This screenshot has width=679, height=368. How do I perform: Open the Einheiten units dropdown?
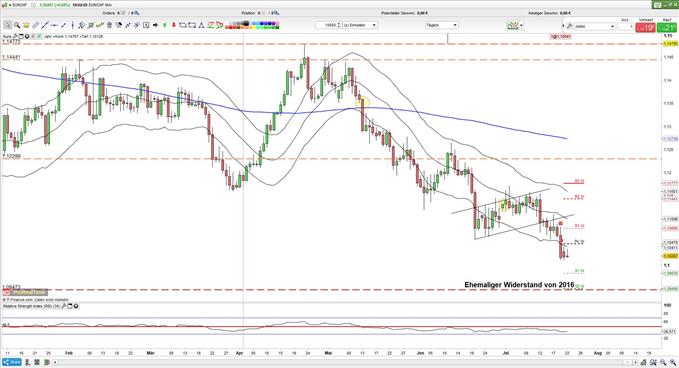(x=360, y=25)
